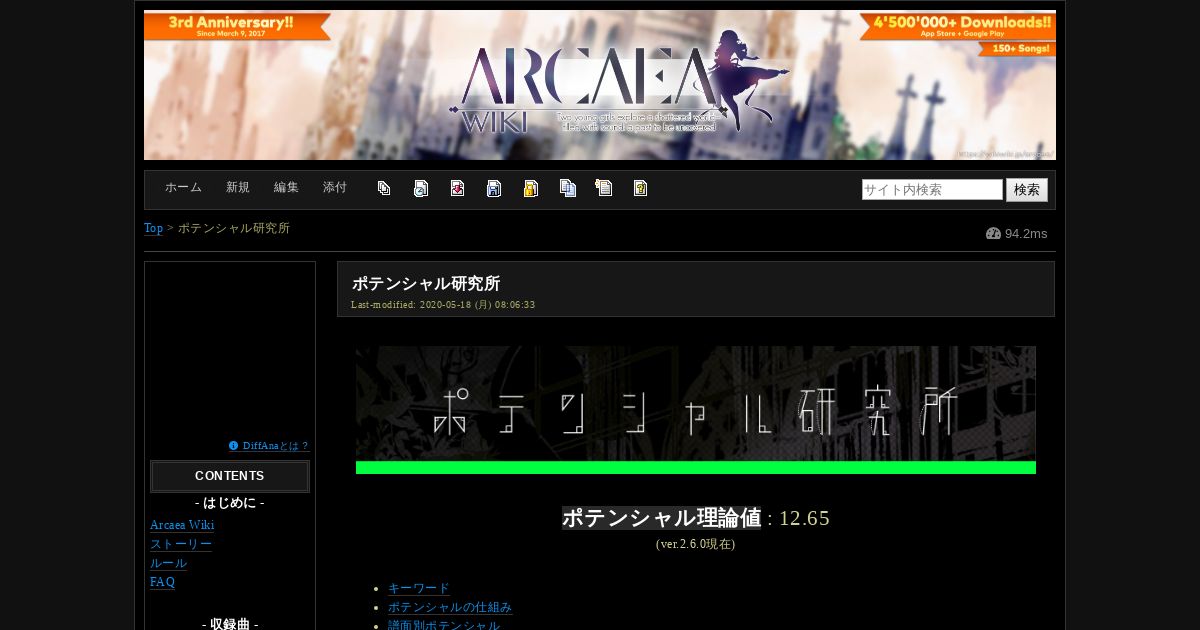Click the blue duplicate pages copy icon
Viewport: 1200px width, 630px height.
[568, 188]
